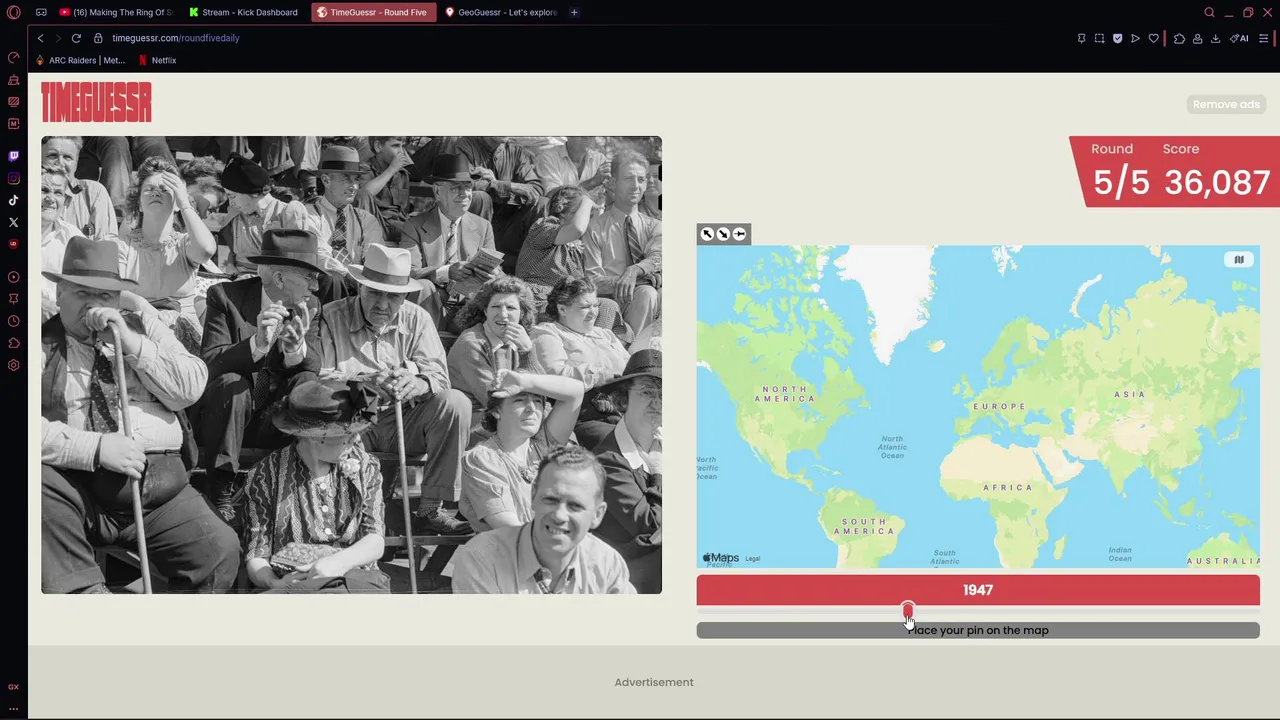Open sidebar settings gear icon

click(13, 365)
